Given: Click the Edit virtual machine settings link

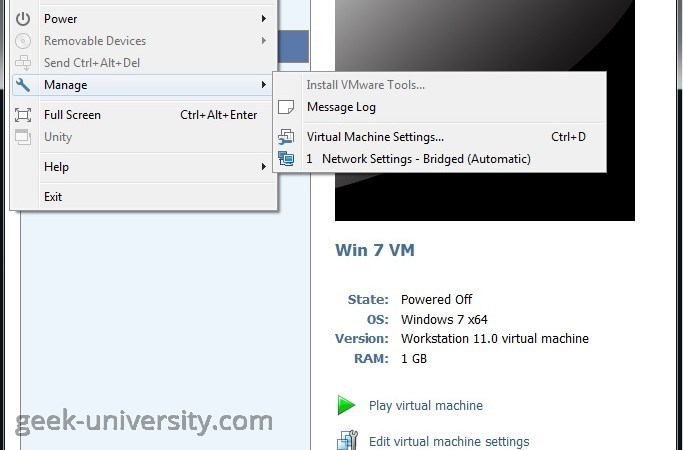Looking at the screenshot, I should [449, 441].
